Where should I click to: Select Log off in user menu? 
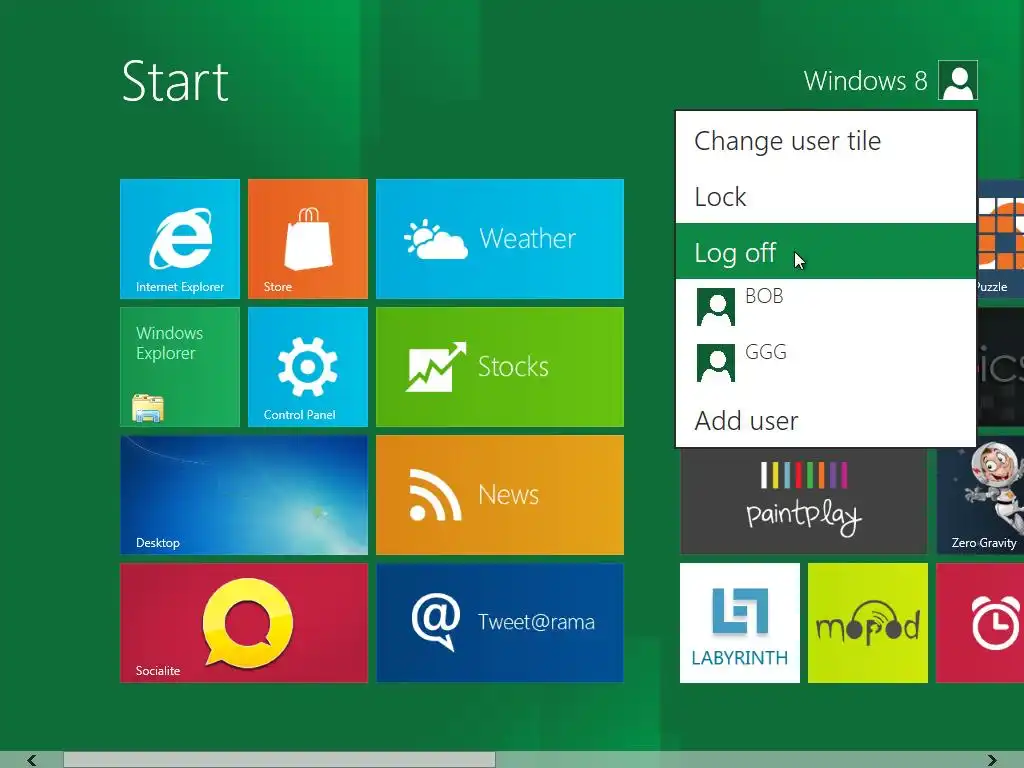[825, 251]
